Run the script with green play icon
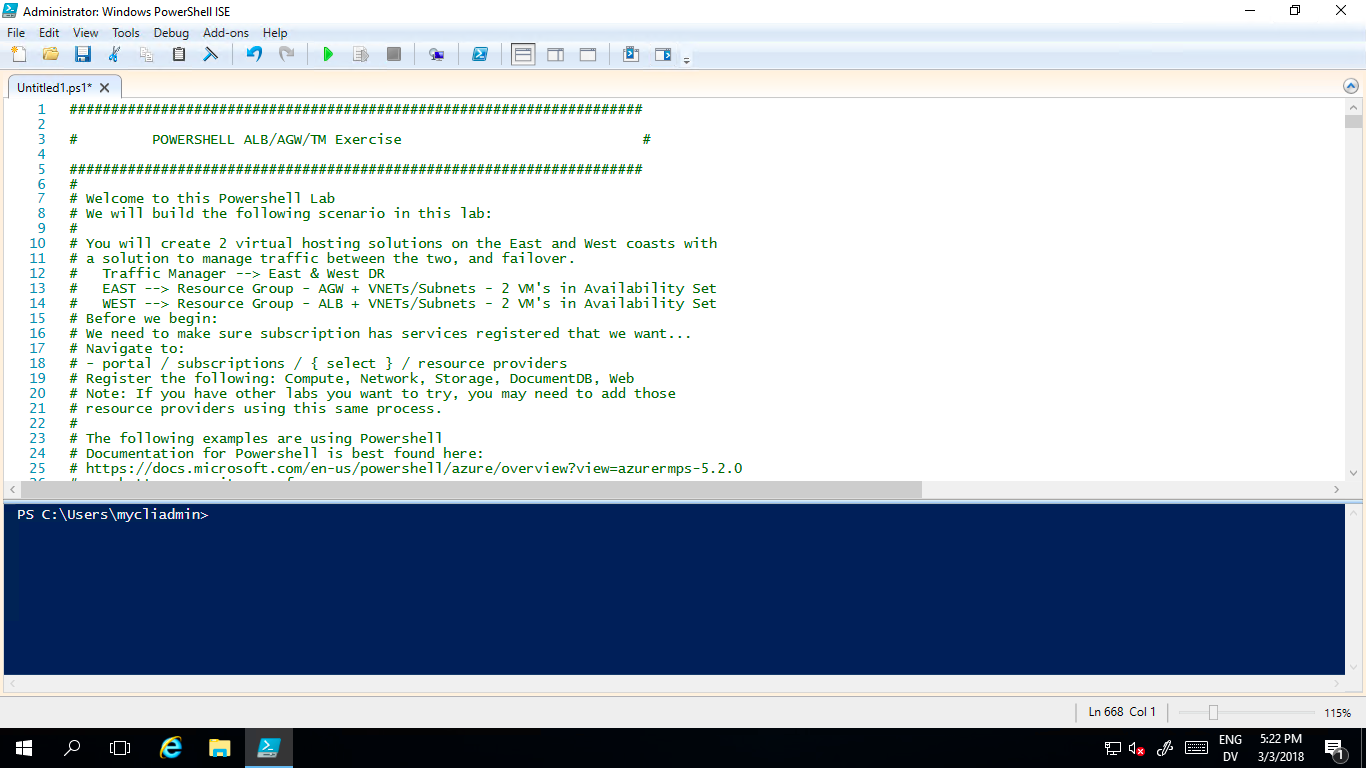The height and width of the screenshot is (768, 1366). (328, 54)
